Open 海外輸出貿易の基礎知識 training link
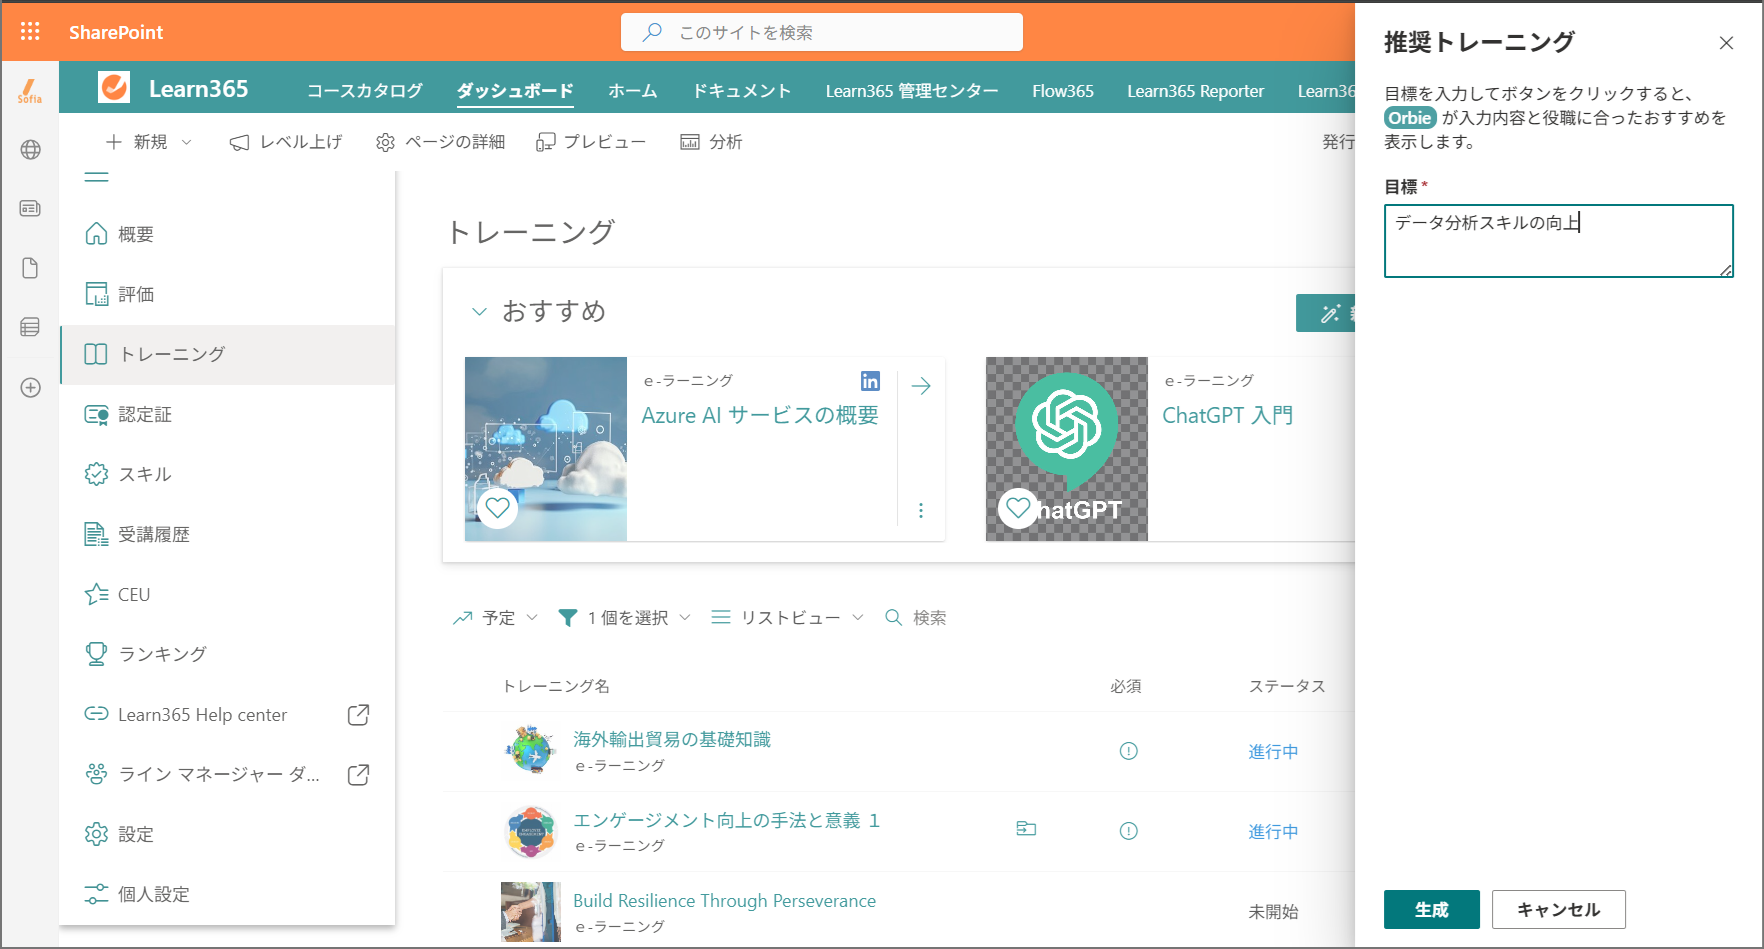The image size is (1764, 949). [672, 739]
